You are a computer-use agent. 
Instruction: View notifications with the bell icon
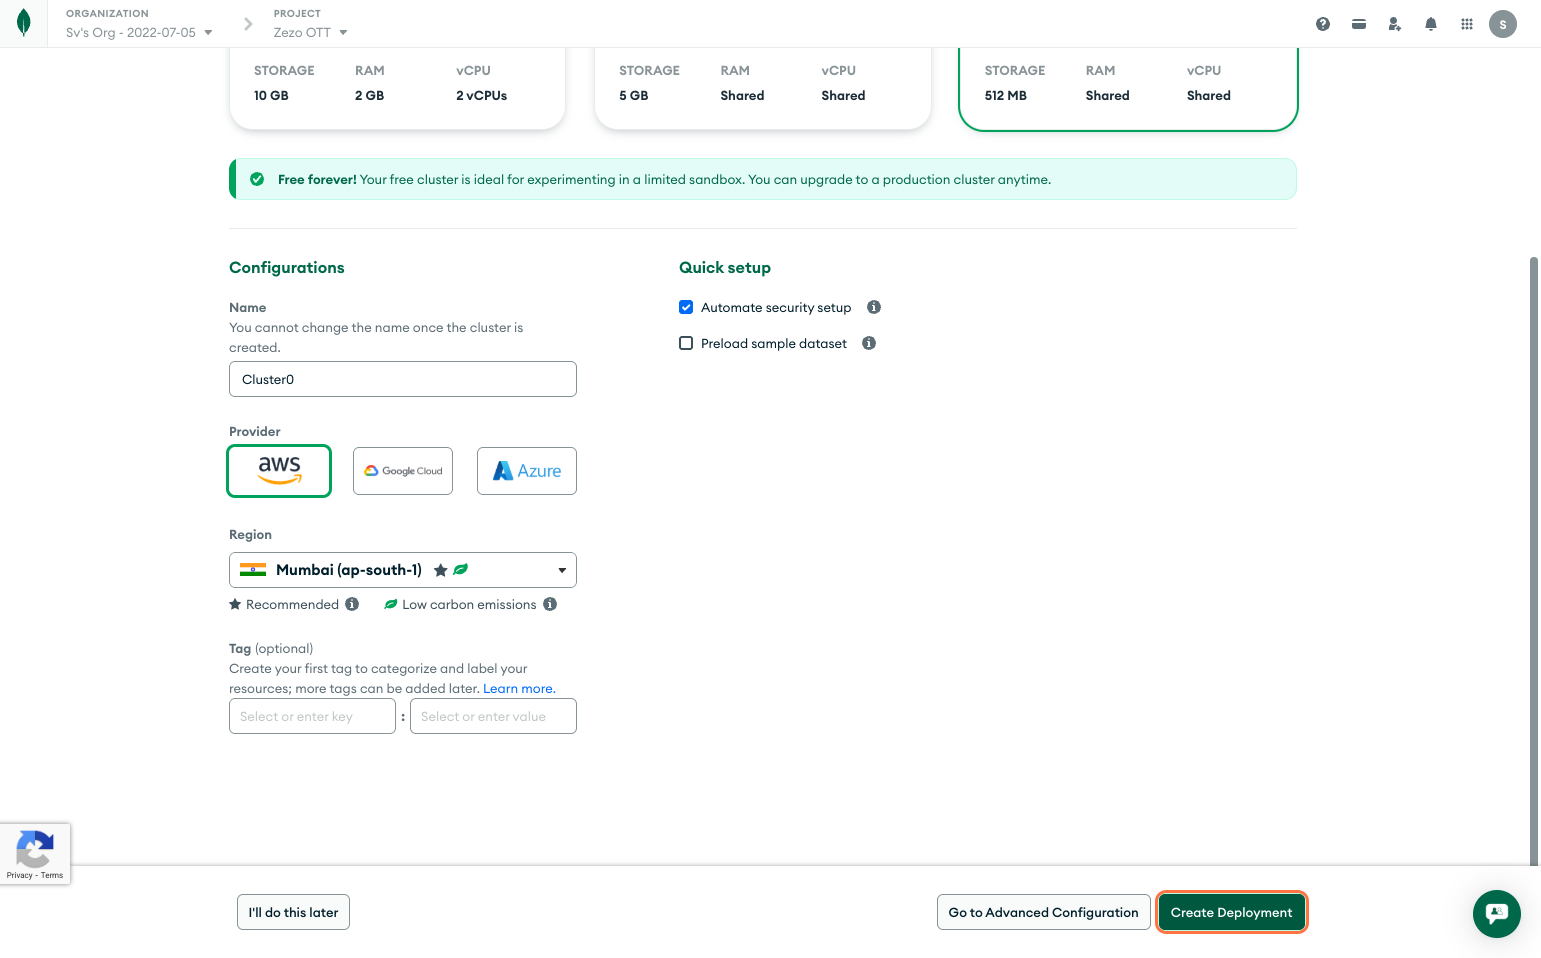click(x=1430, y=23)
